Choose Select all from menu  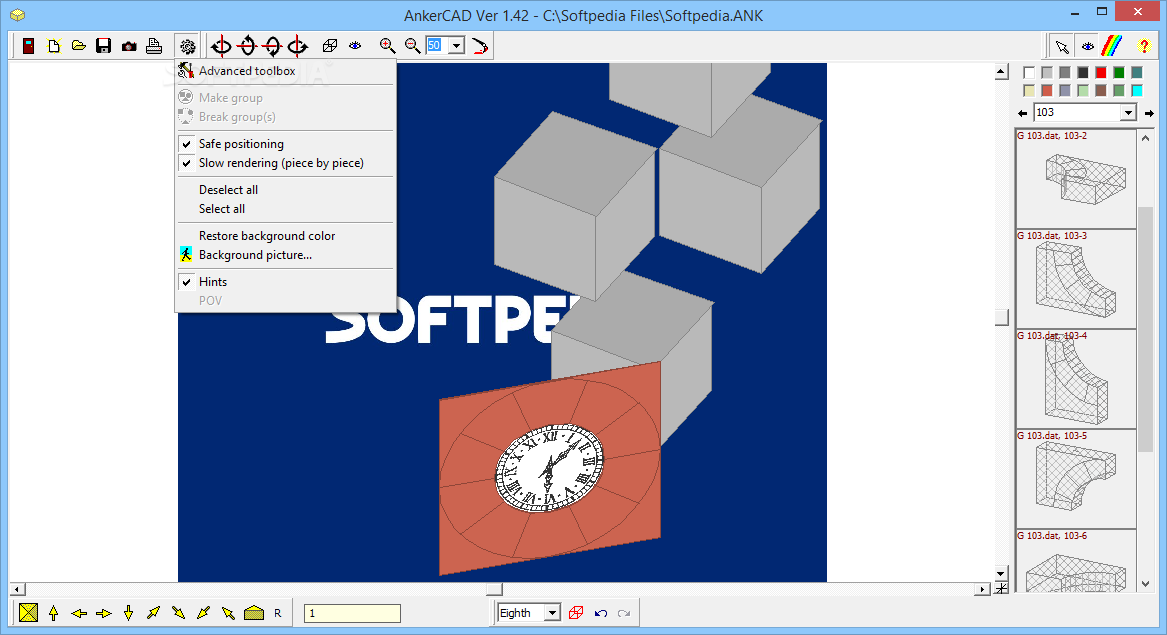tap(285, 209)
